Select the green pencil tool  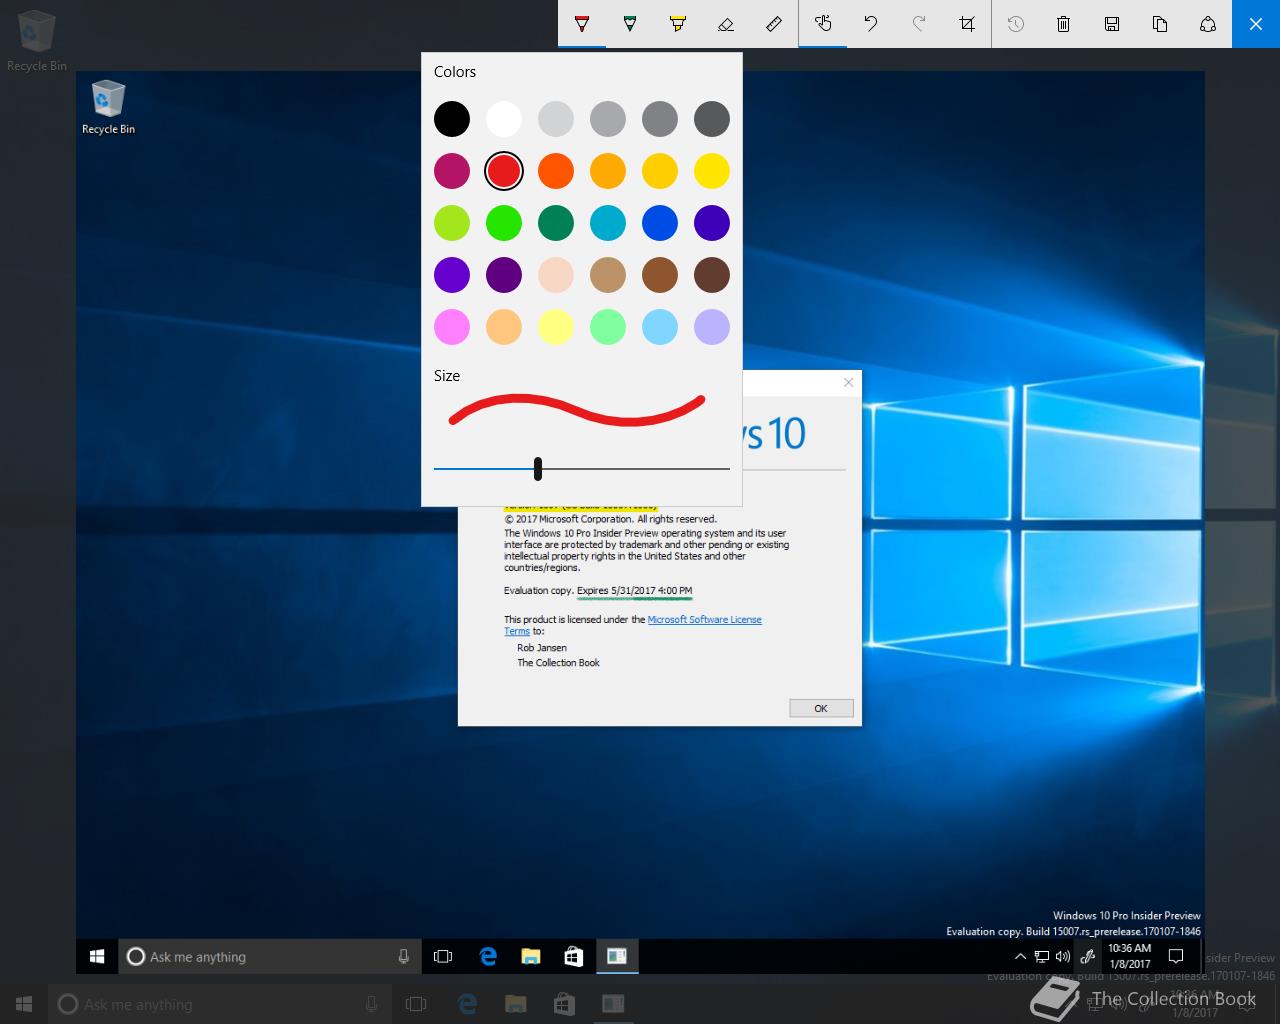point(630,24)
